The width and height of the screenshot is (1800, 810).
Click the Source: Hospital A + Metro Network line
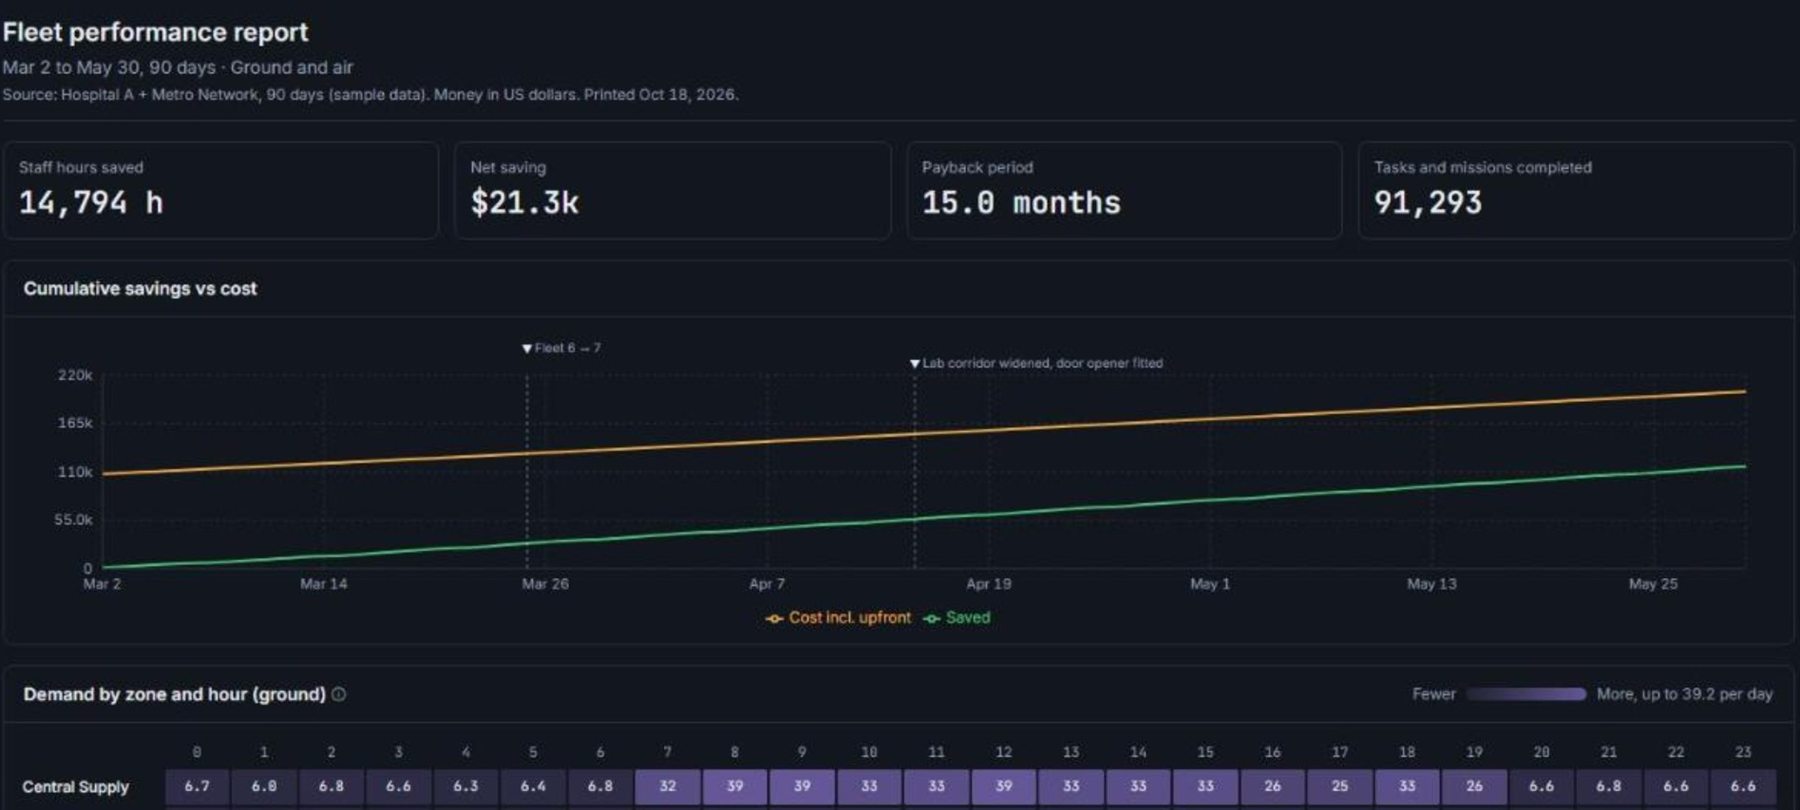(x=370, y=95)
